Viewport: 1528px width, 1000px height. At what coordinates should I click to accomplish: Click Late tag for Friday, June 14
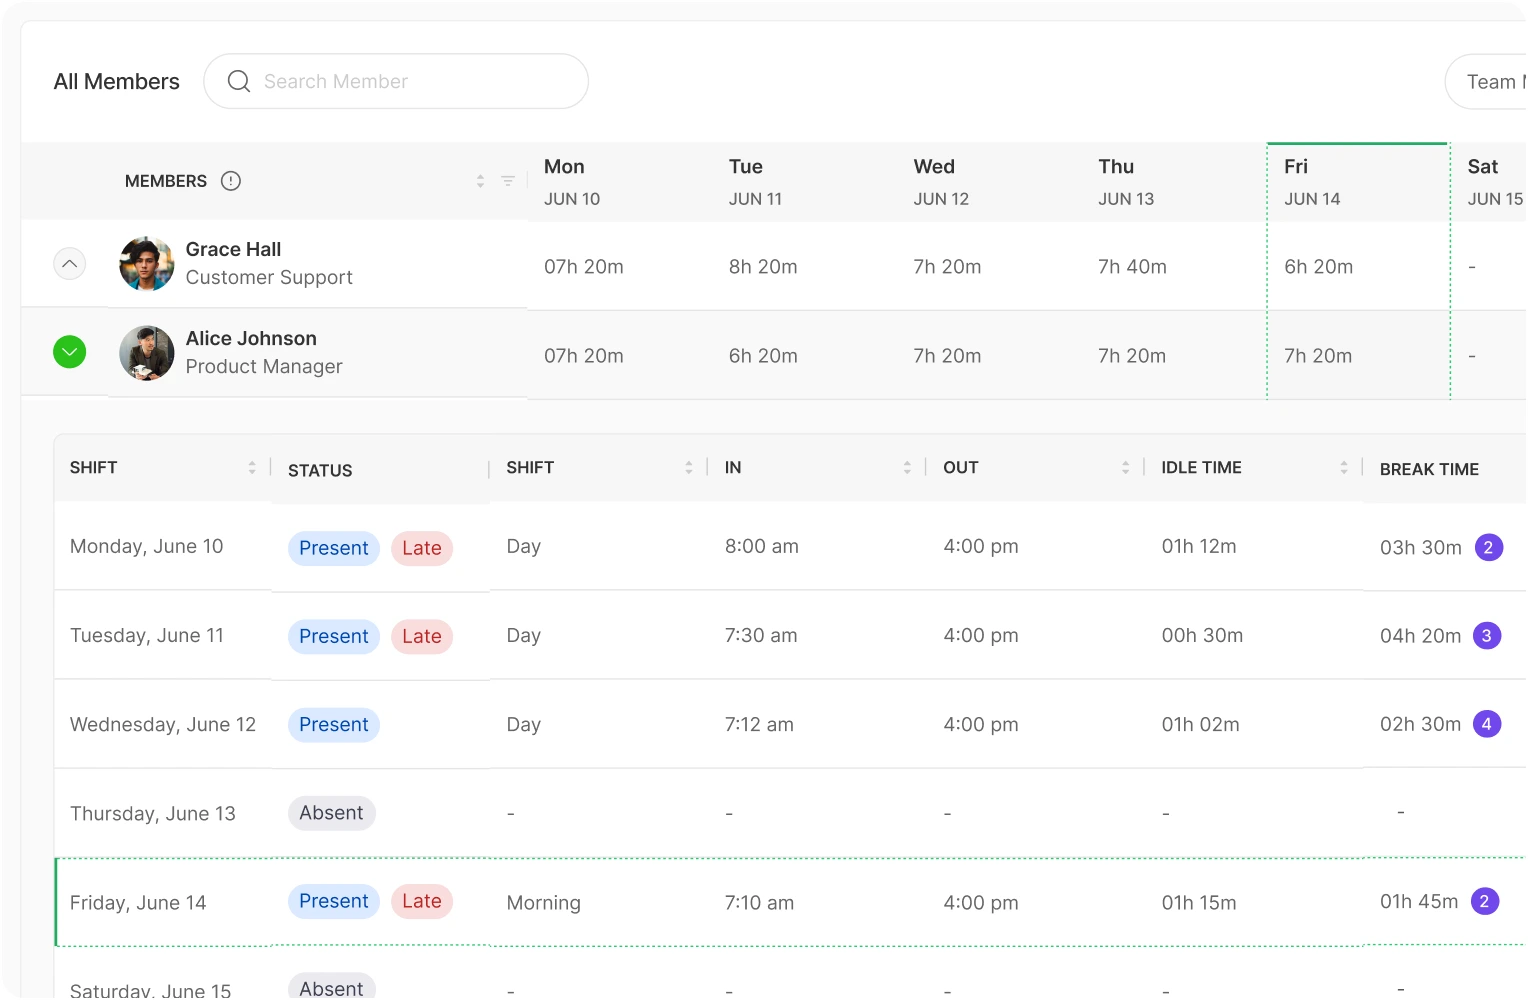pos(422,901)
